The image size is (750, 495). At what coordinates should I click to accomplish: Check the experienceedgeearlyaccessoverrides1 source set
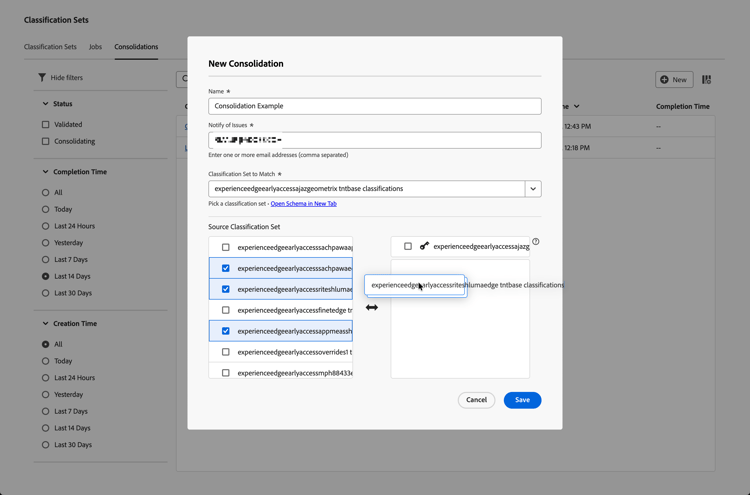click(226, 352)
